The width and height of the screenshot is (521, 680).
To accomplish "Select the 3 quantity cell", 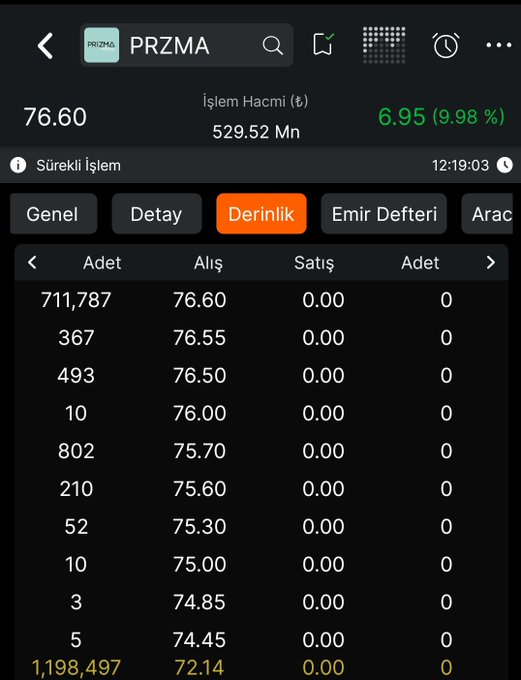I will point(76,602).
